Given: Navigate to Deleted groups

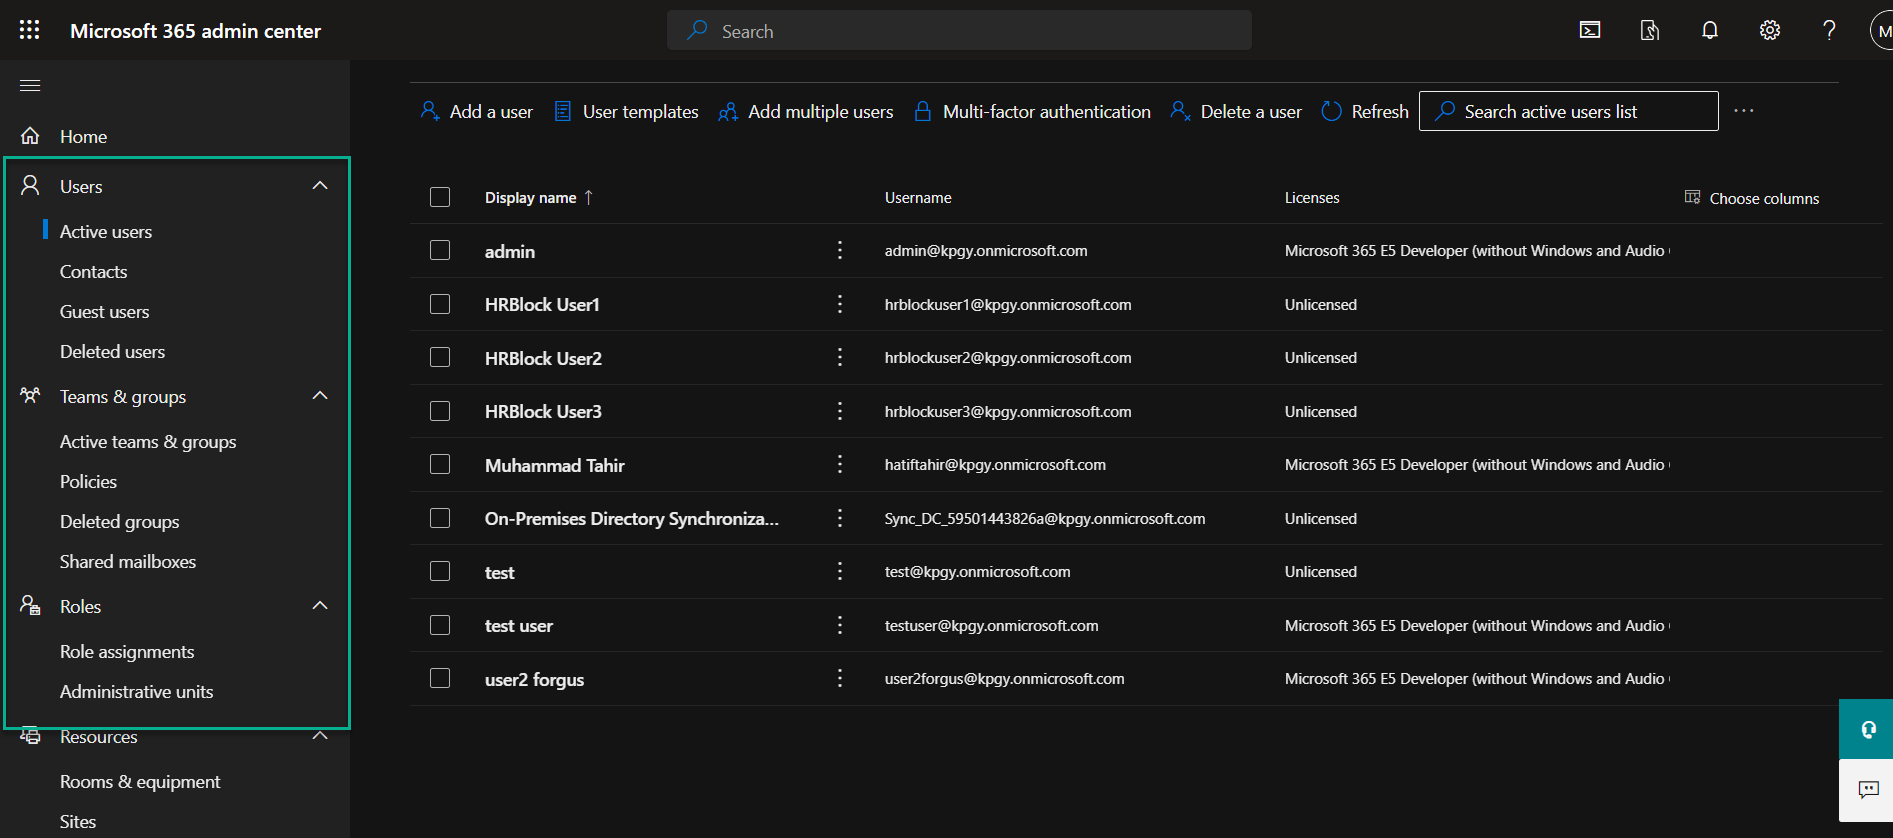Looking at the screenshot, I should point(120,521).
